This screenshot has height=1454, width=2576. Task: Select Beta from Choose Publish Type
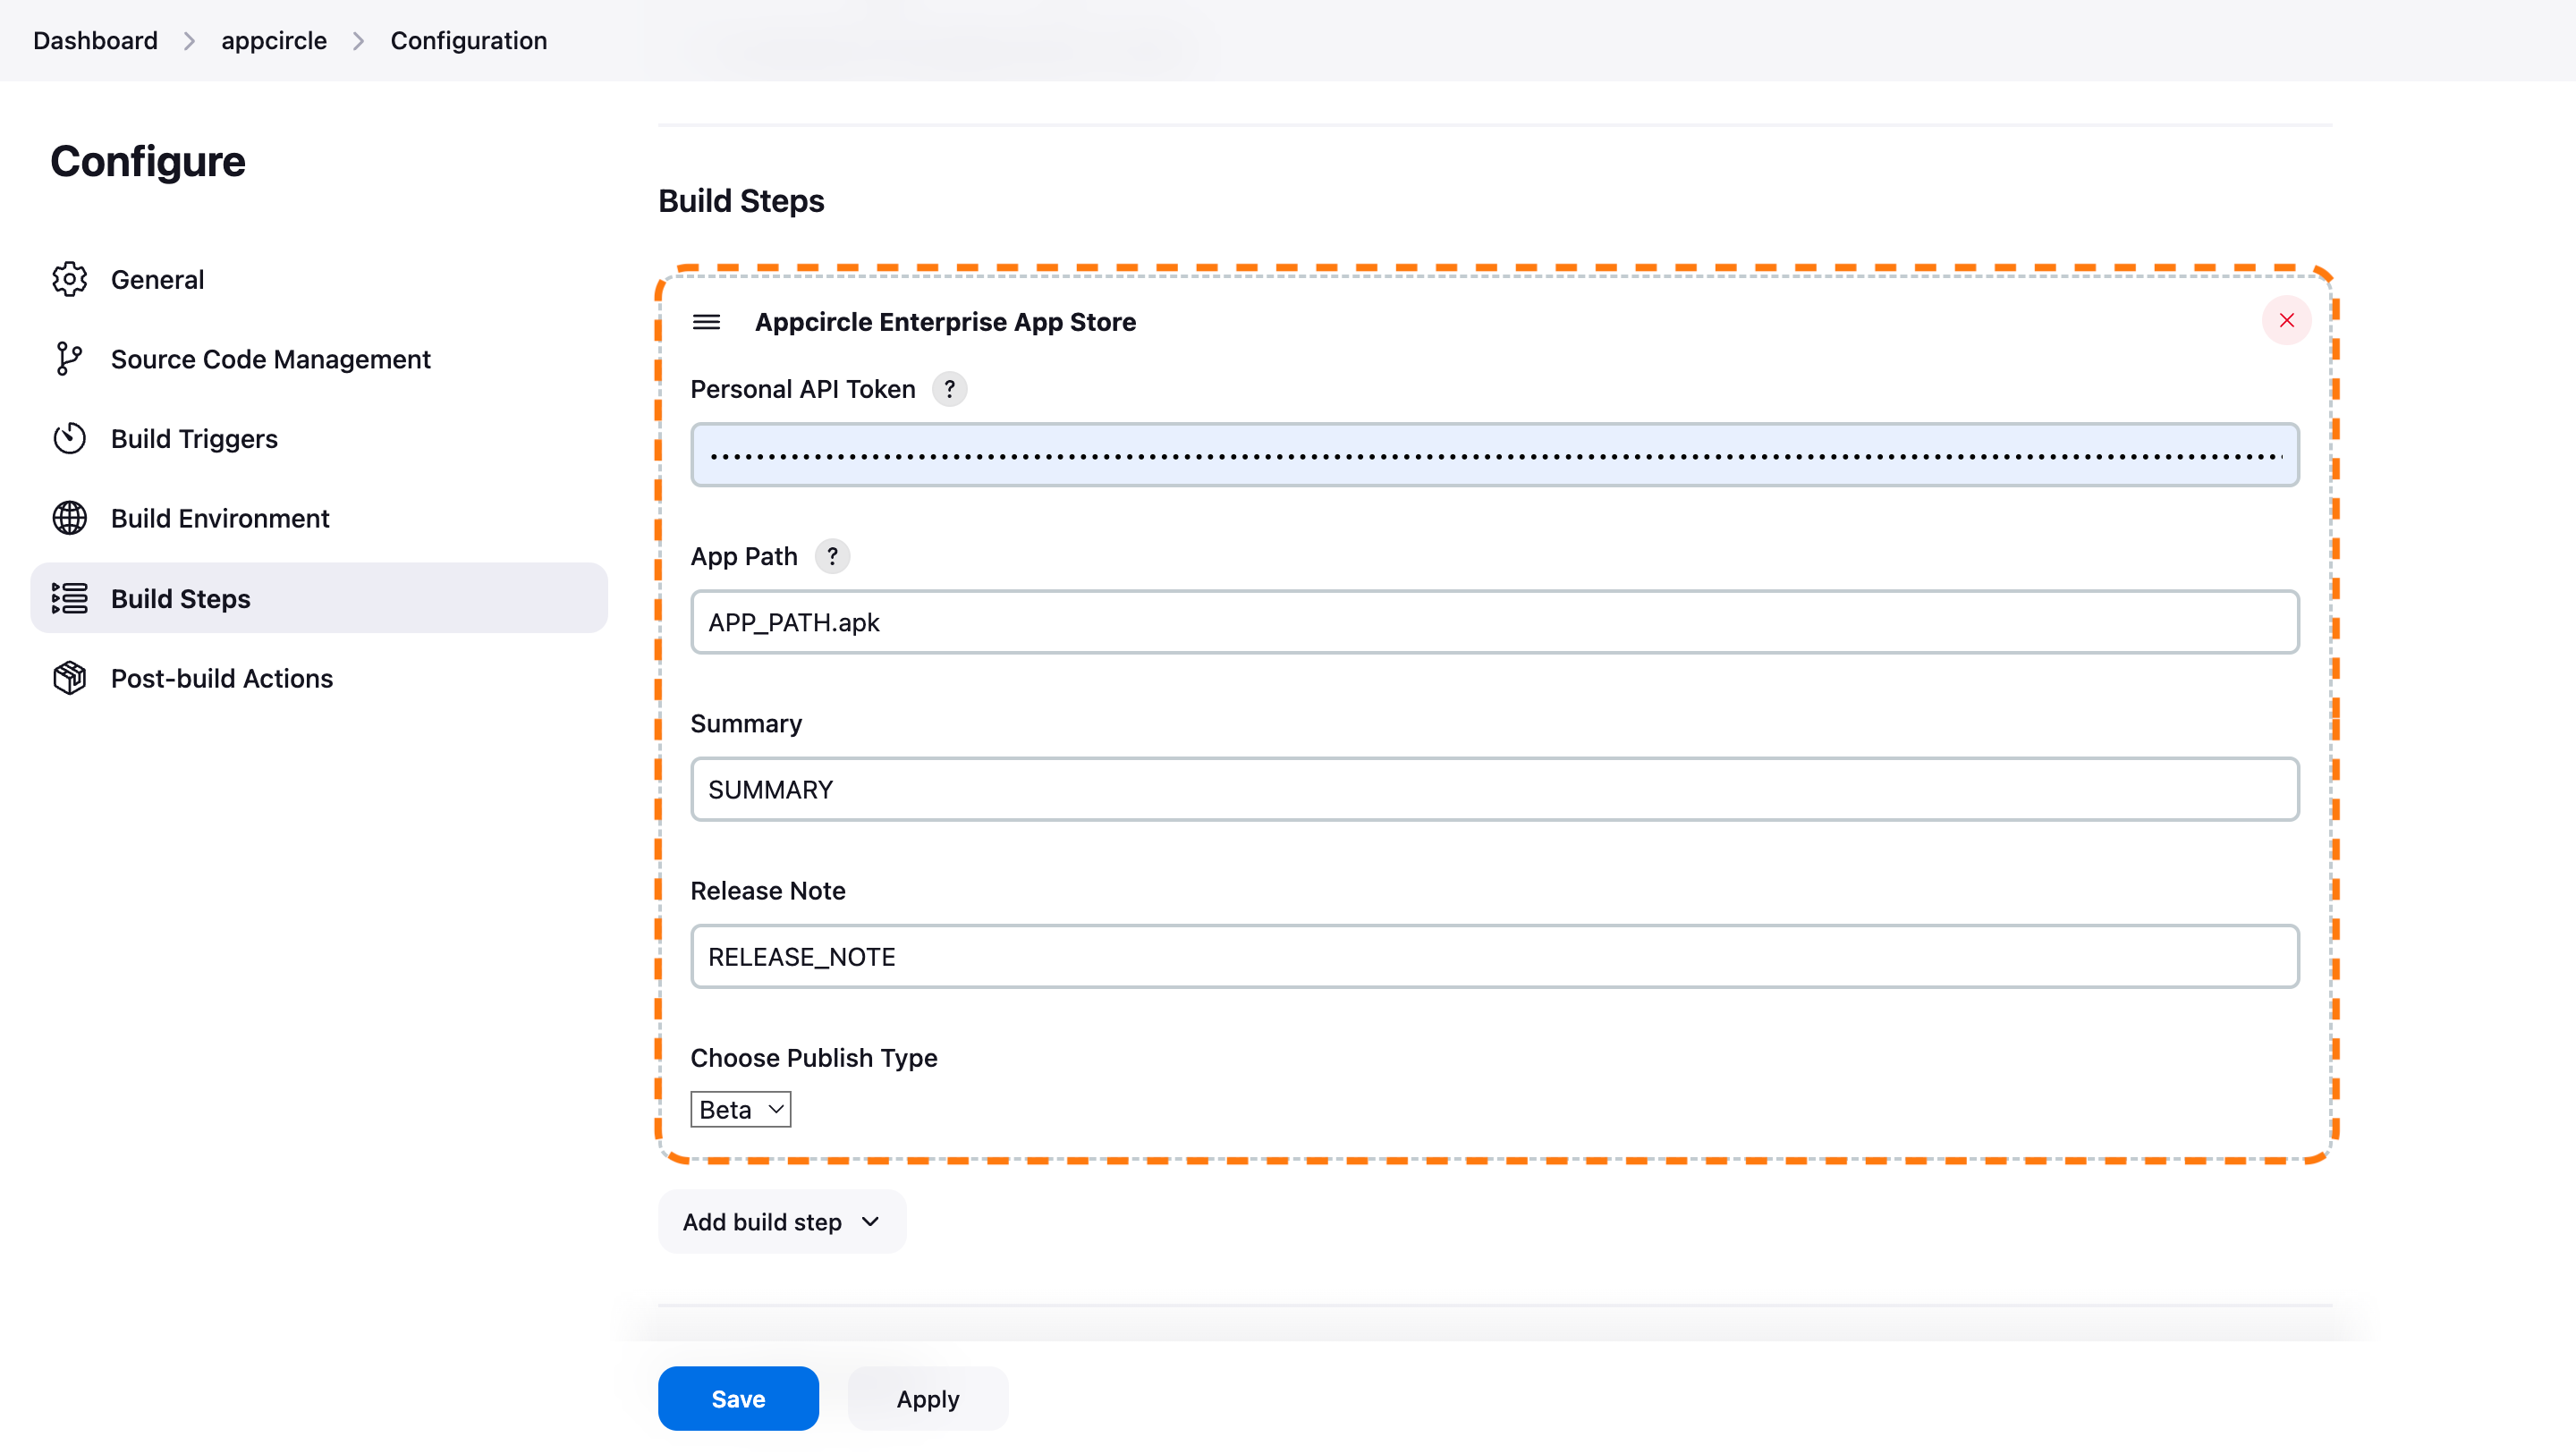point(740,1109)
